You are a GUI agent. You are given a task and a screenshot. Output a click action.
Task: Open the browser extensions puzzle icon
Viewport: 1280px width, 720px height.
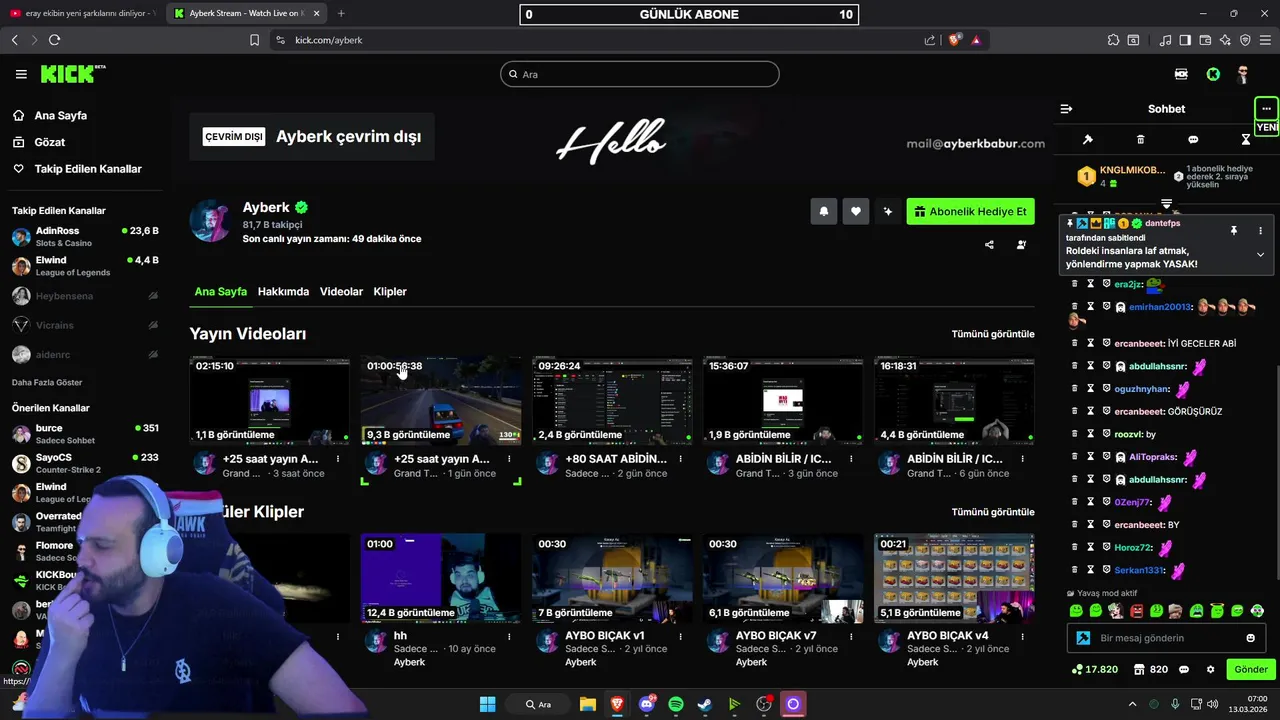tap(1113, 40)
